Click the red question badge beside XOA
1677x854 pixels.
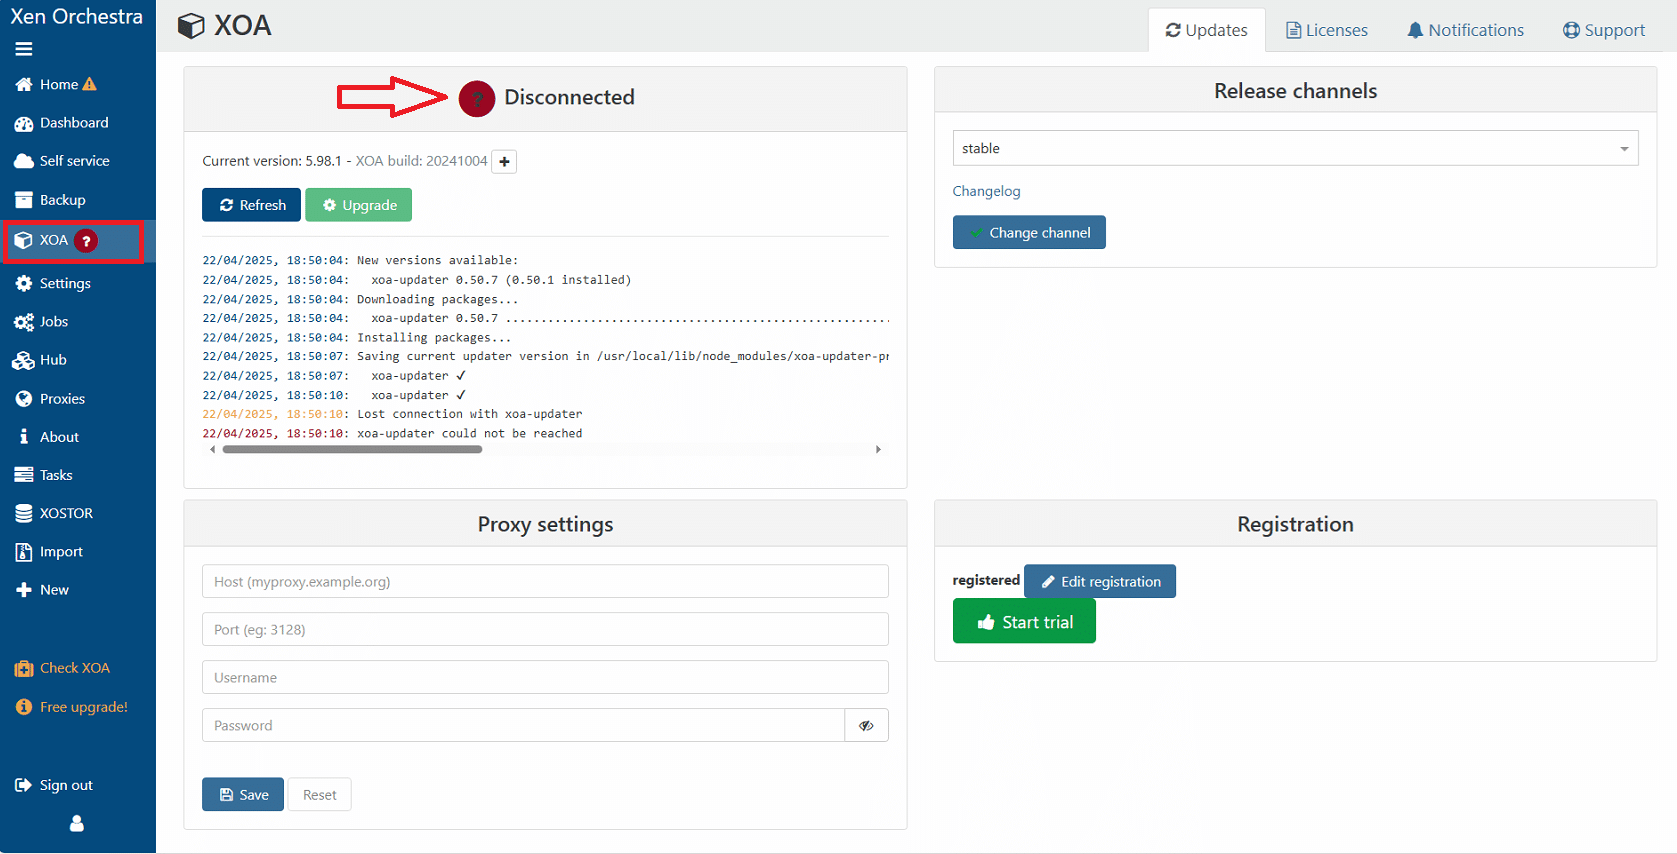87,241
